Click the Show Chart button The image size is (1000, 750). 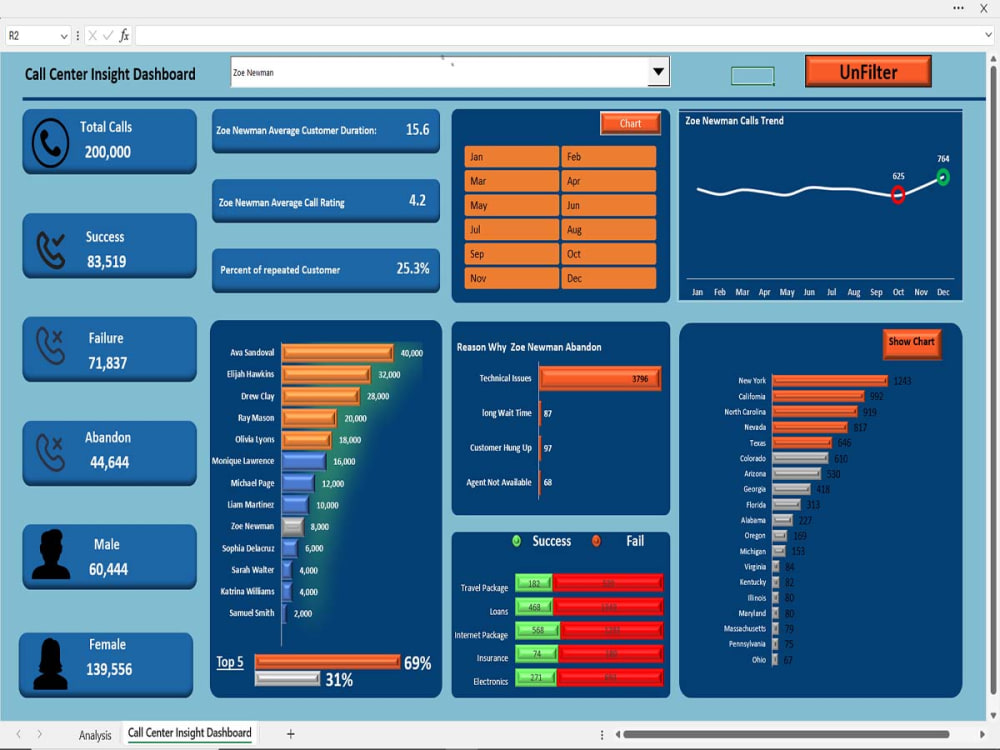911,343
